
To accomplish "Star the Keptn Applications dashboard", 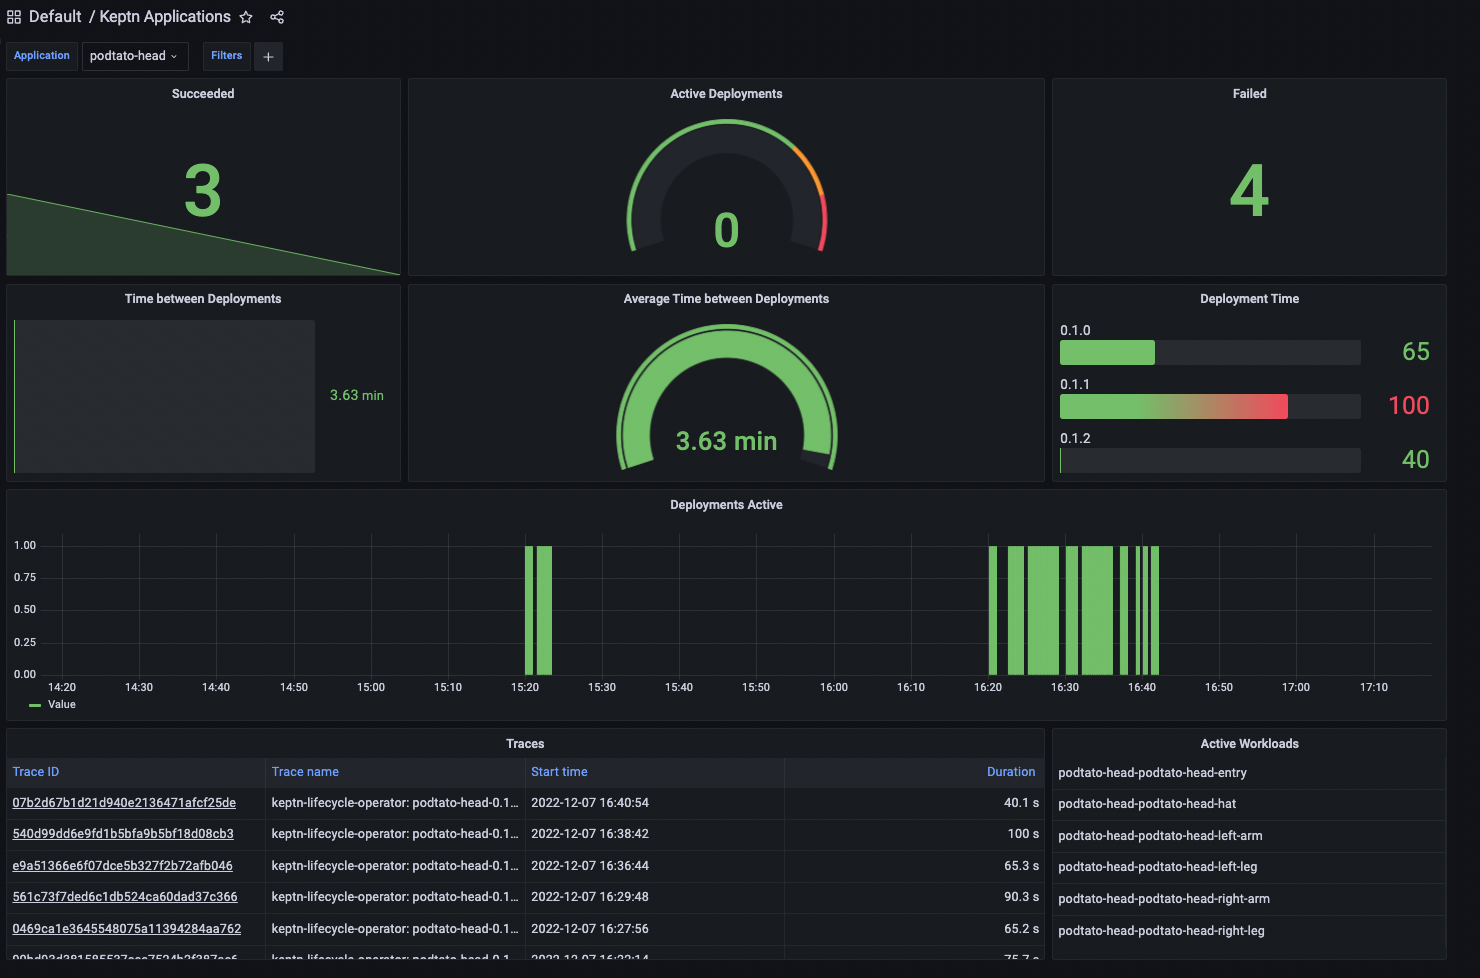I will (x=246, y=16).
